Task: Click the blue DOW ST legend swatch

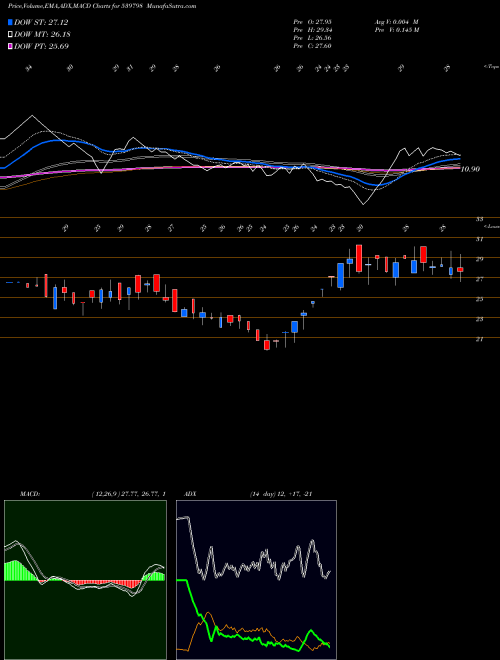Action: (10, 22)
